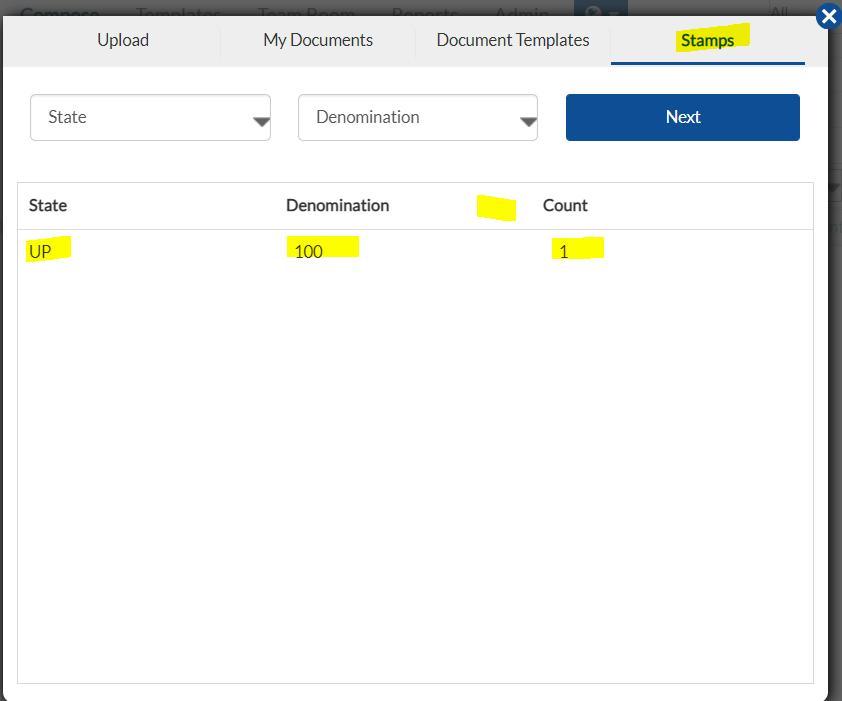Select the Stamps tab

(707, 40)
